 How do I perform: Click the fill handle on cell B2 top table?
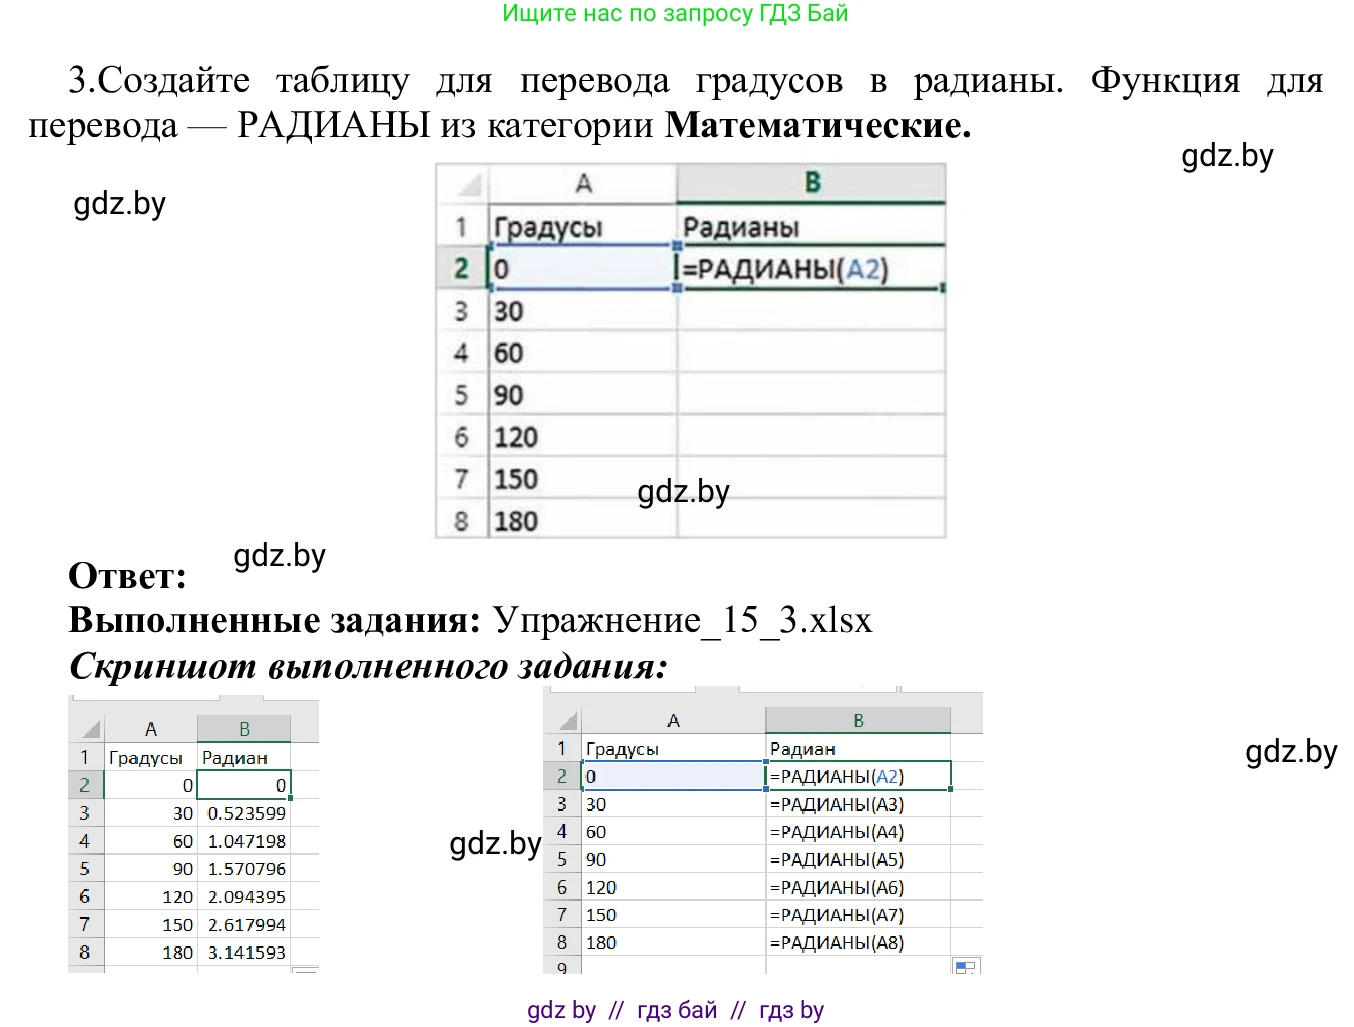941,287
